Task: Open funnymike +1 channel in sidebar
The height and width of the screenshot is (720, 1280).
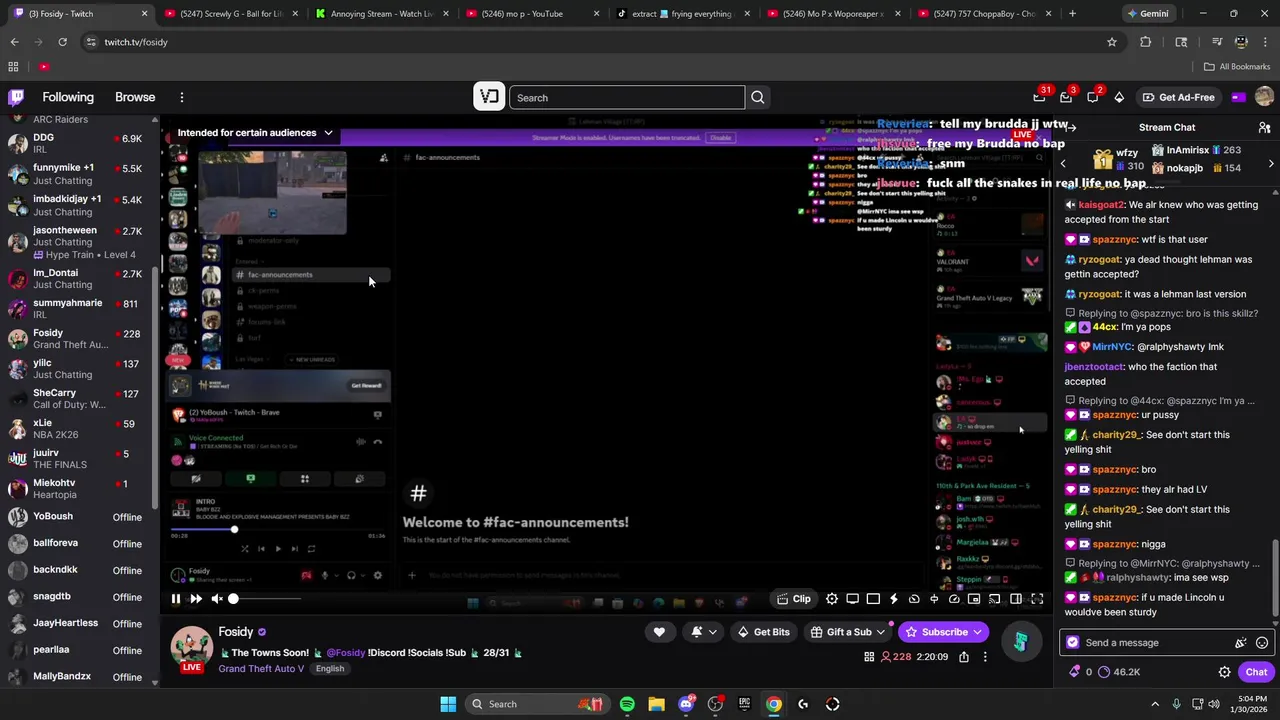Action: [78, 174]
